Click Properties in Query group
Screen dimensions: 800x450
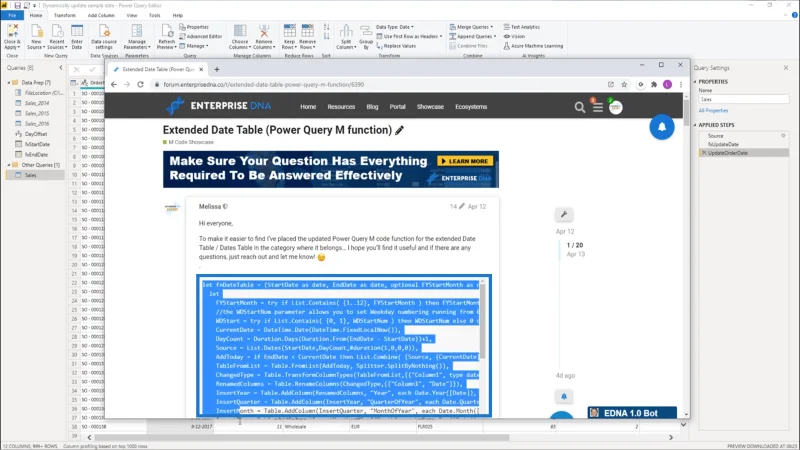[194, 27]
